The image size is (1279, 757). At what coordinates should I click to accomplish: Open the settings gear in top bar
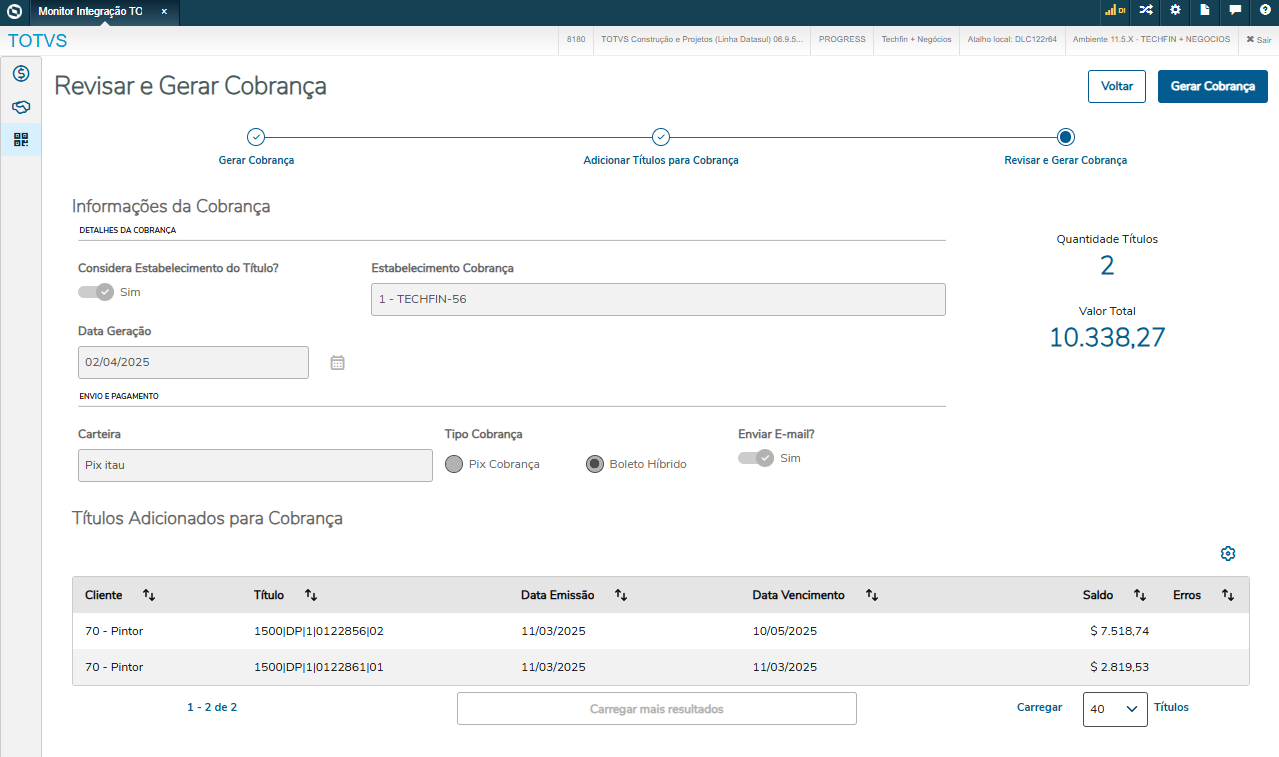click(1176, 10)
